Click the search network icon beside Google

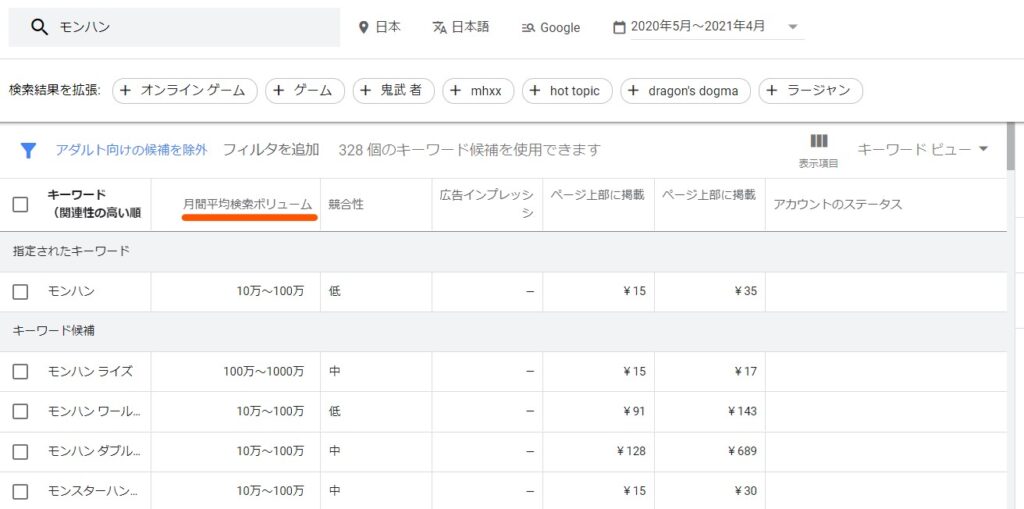tap(528, 28)
